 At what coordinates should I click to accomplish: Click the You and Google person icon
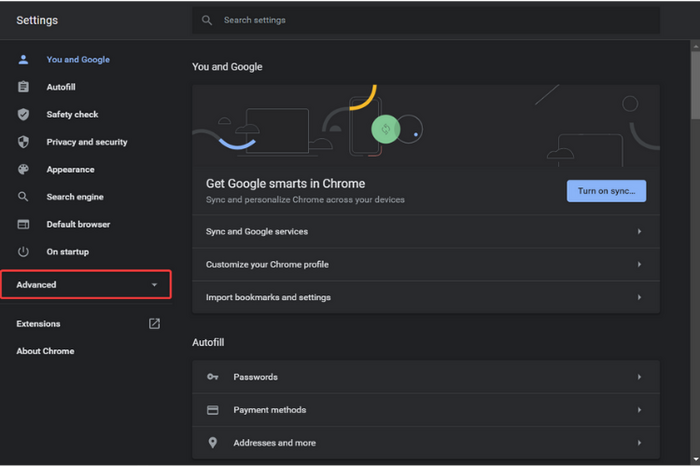click(23, 59)
